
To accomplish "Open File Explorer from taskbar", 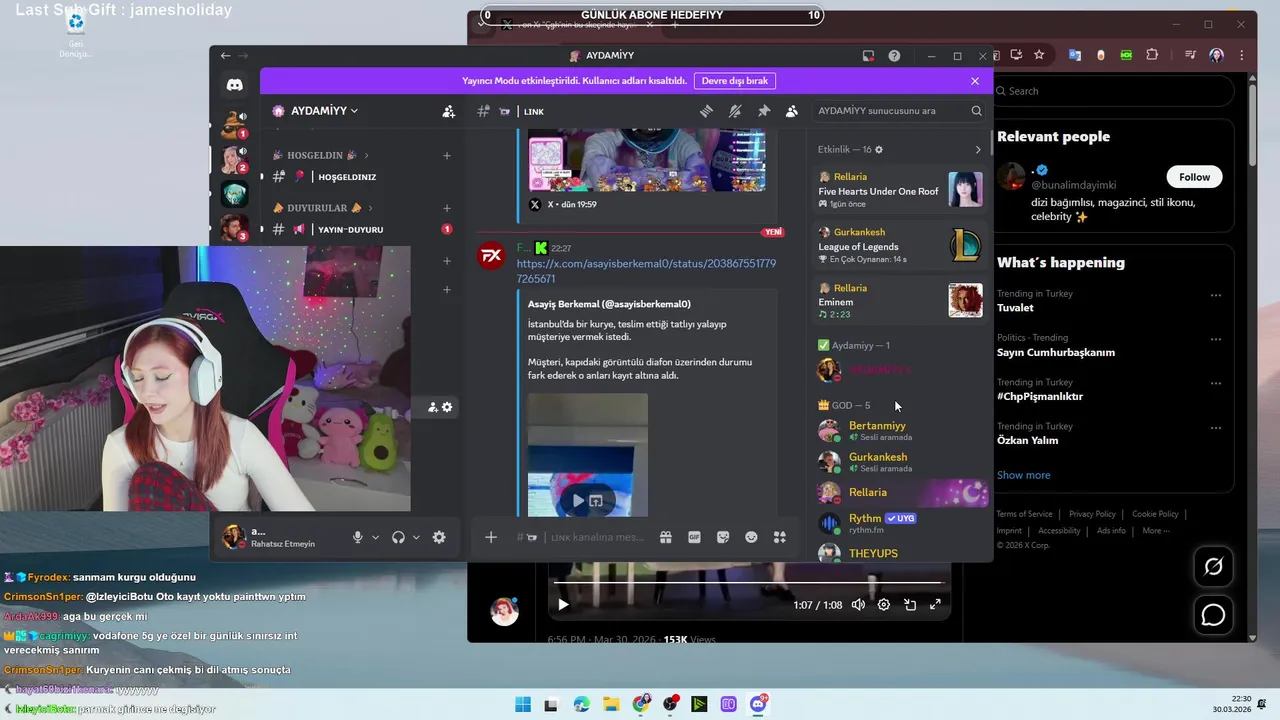I will pos(611,704).
